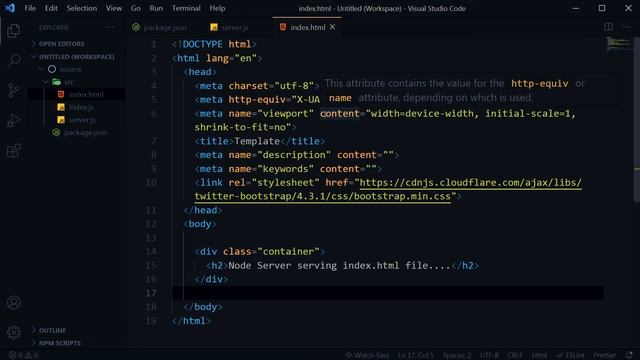Open the Source Control view icon
This screenshot has height=360, width=640.
coord(13,90)
